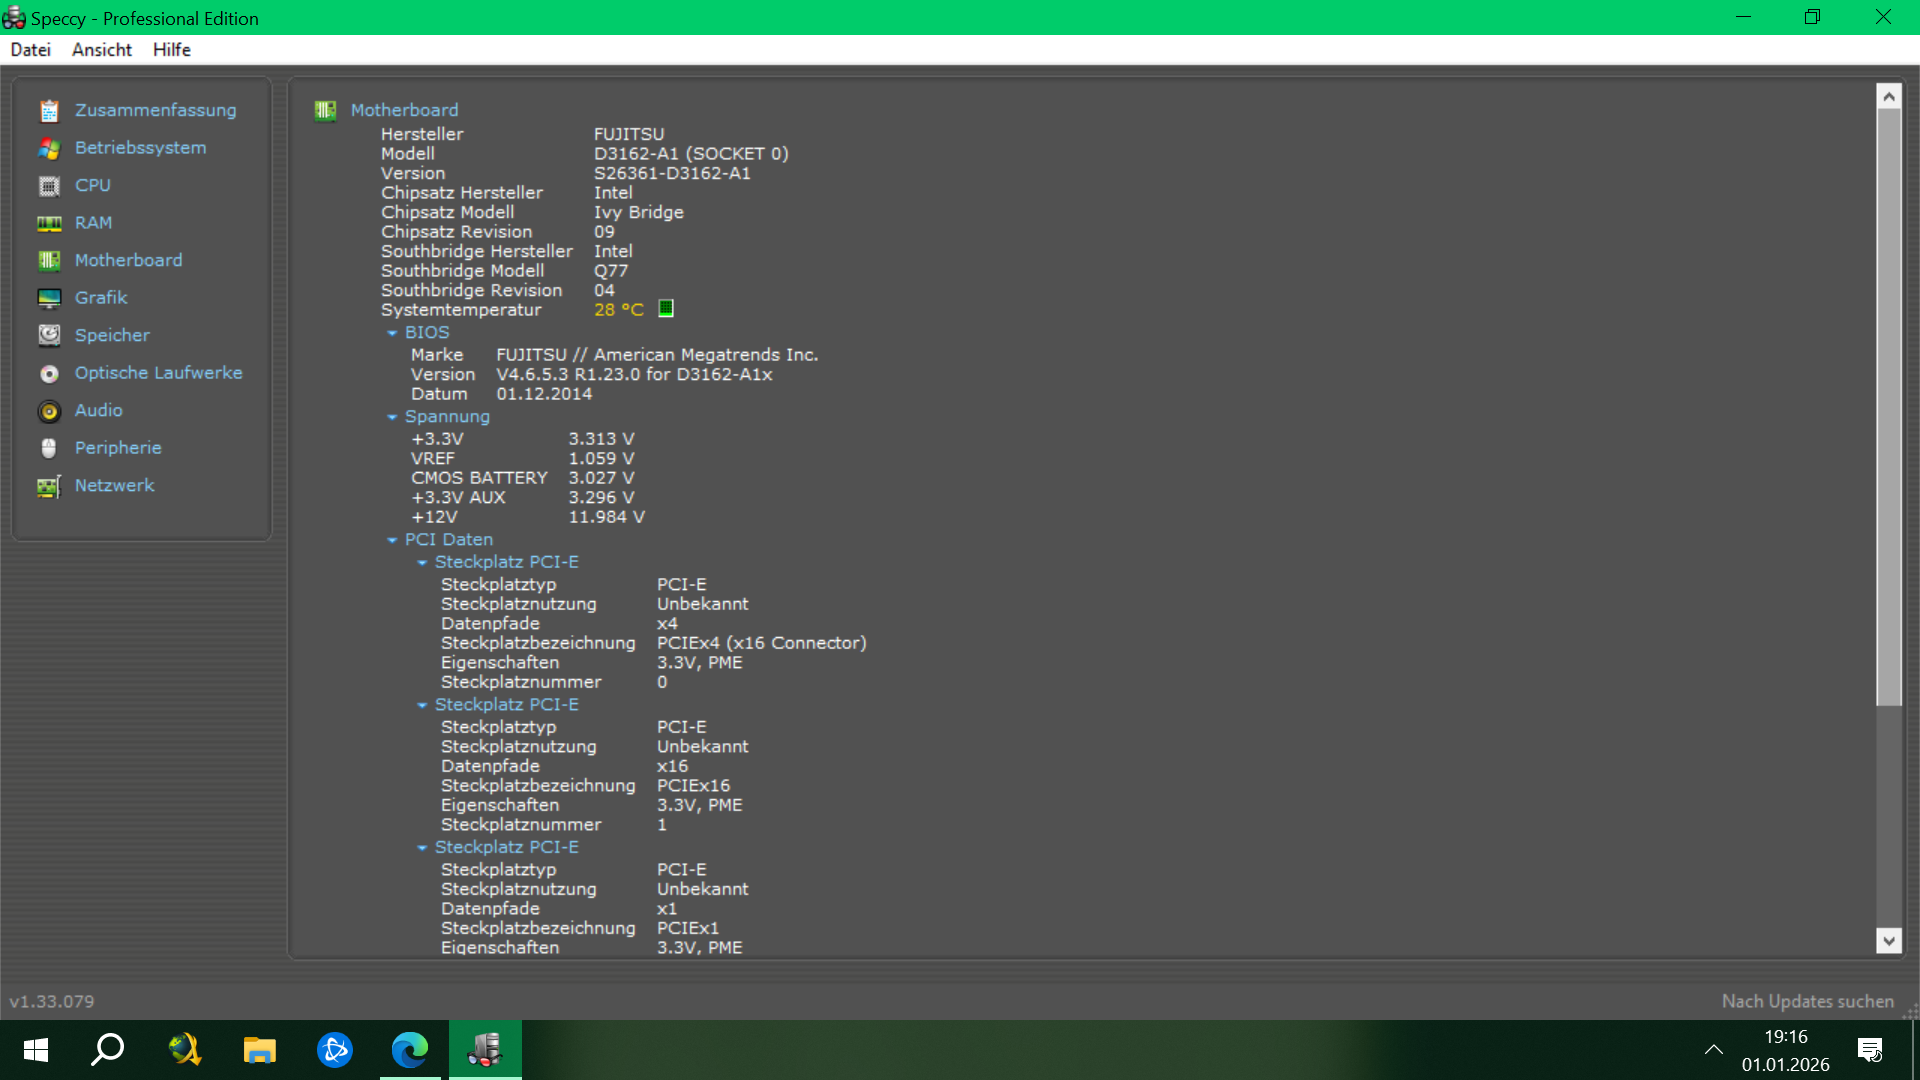The width and height of the screenshot is (1920, 1080).
Task: Click the Speicher hard drive icon
Action: click(x=49, y=335)
